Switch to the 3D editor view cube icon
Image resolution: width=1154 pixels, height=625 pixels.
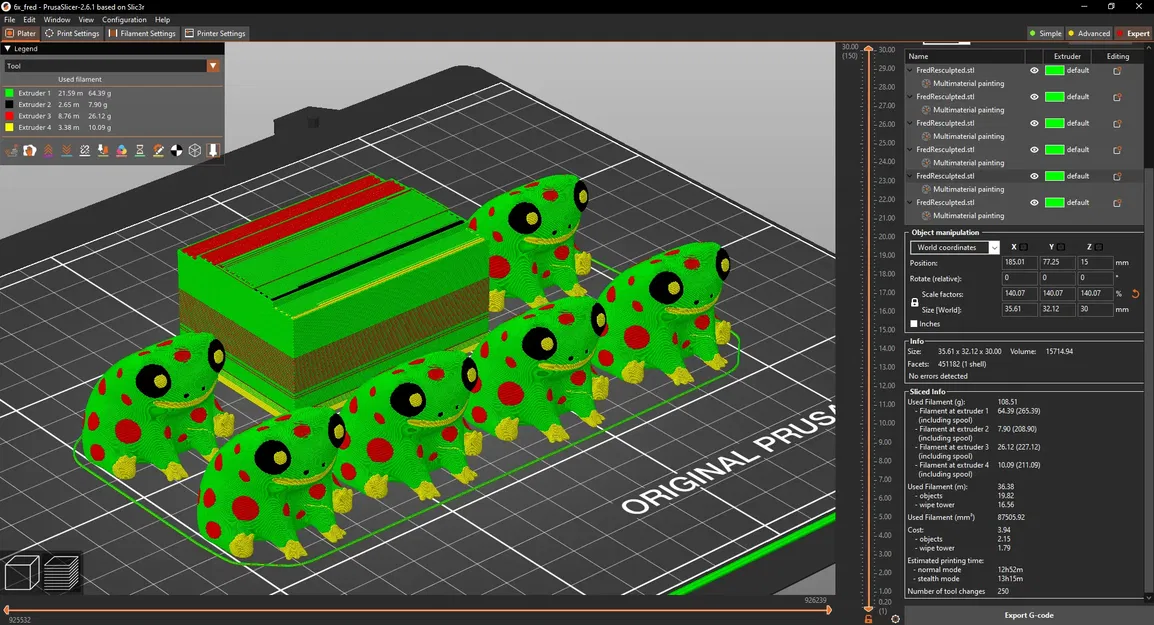click(x=22, y=573)
